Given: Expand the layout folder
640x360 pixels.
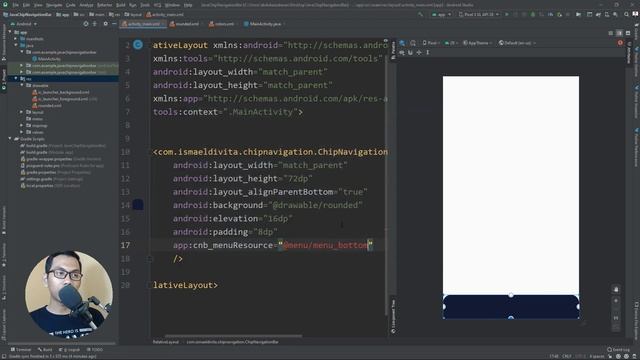Looking at the screenshot, I should coord(22,112).
